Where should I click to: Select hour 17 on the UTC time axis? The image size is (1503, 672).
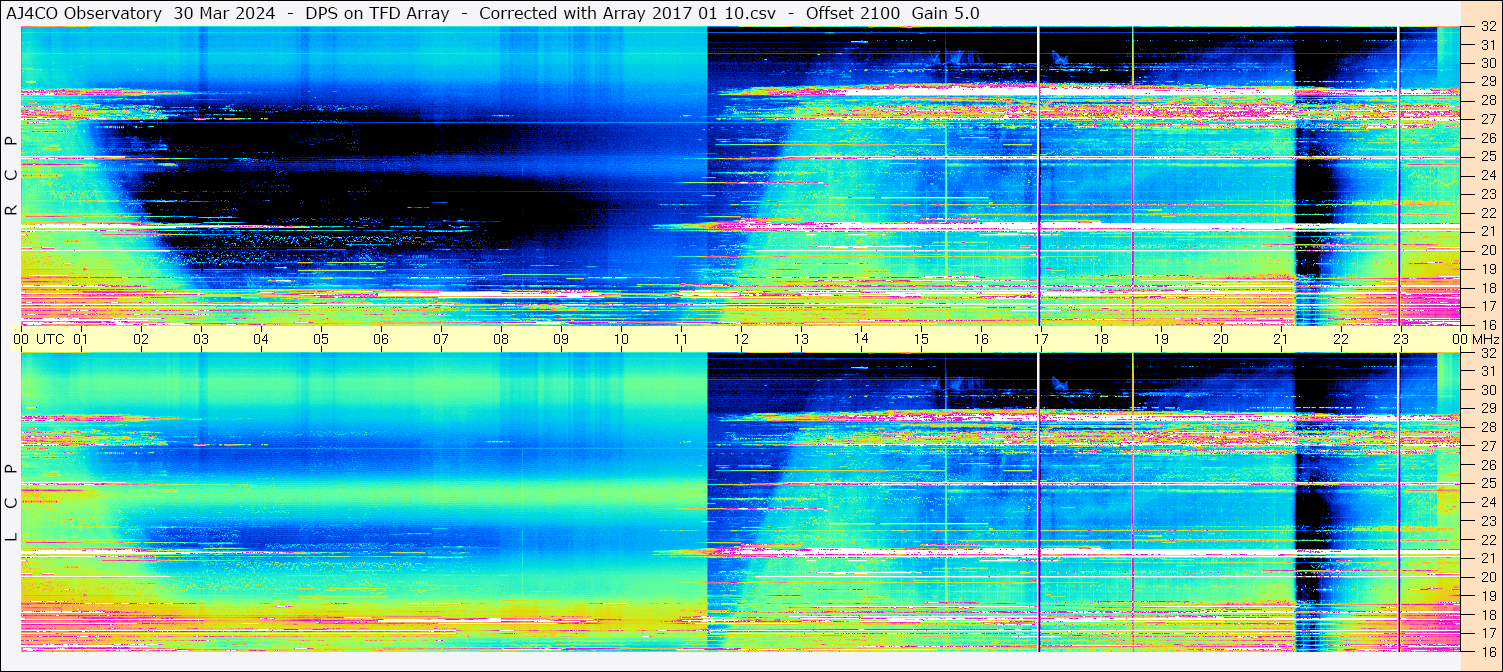point(1041,339)
